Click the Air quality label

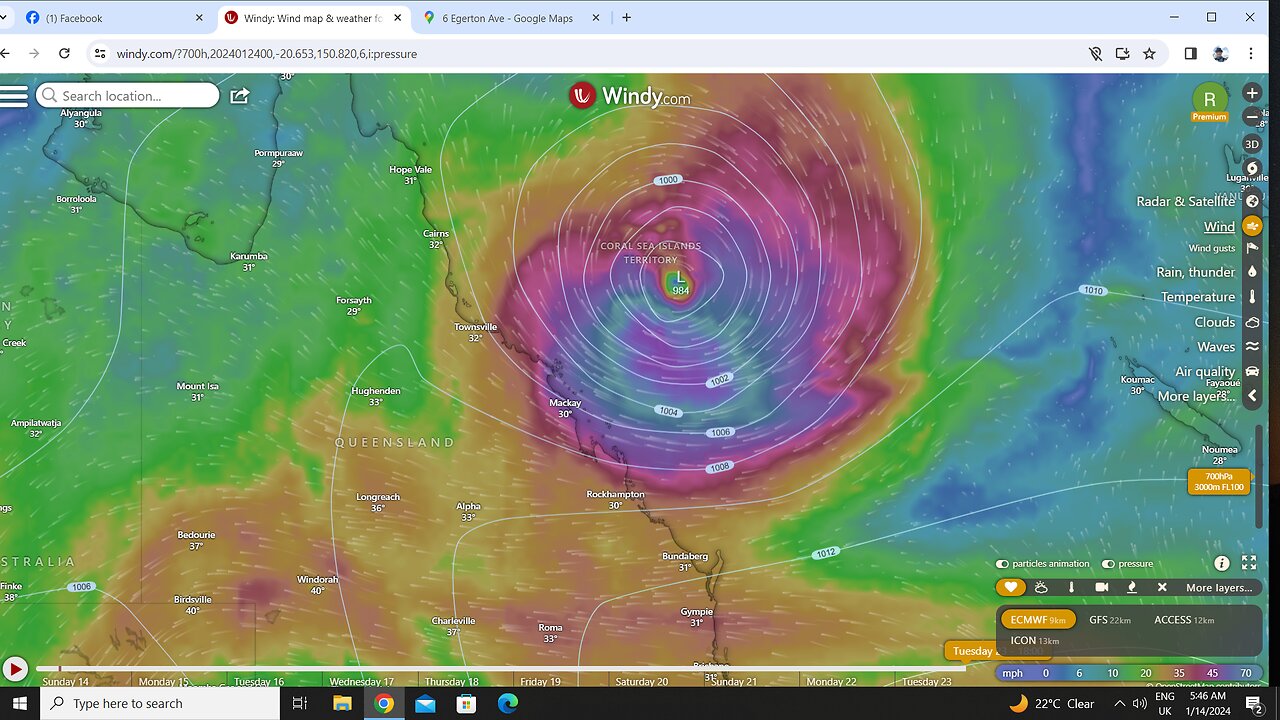point(1205,372)
